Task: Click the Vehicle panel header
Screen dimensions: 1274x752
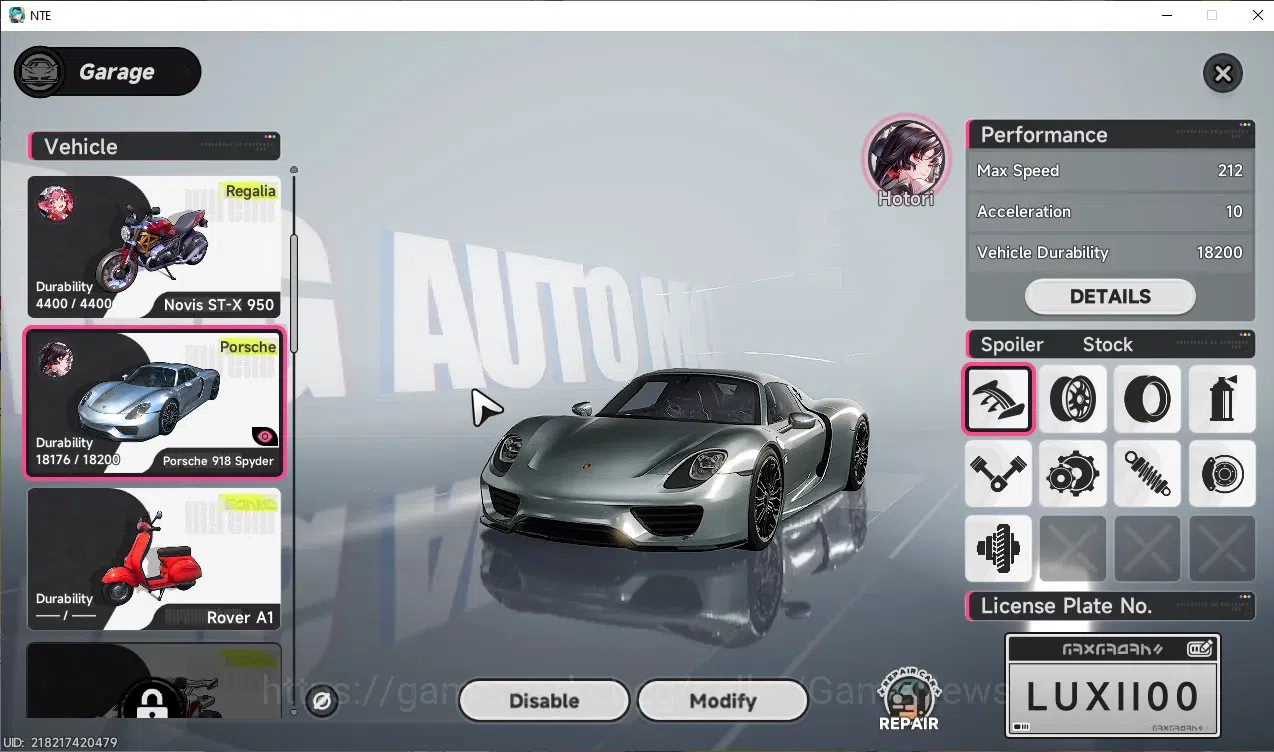Action: pyautogui.click(x=154, y=146)
